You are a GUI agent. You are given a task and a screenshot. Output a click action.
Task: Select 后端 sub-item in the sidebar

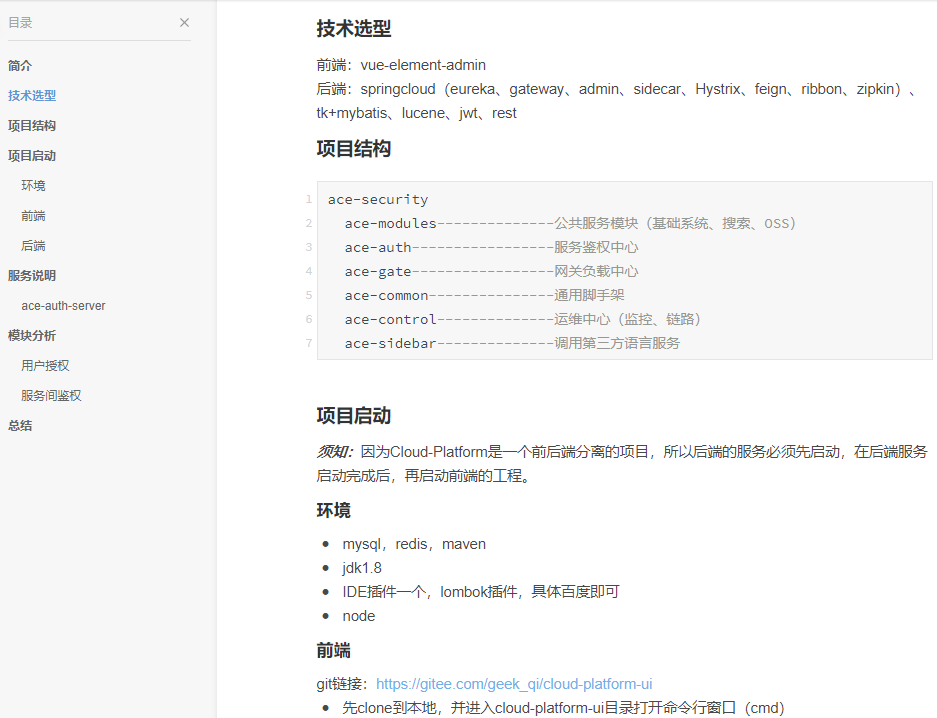click(x=33, y=246)
